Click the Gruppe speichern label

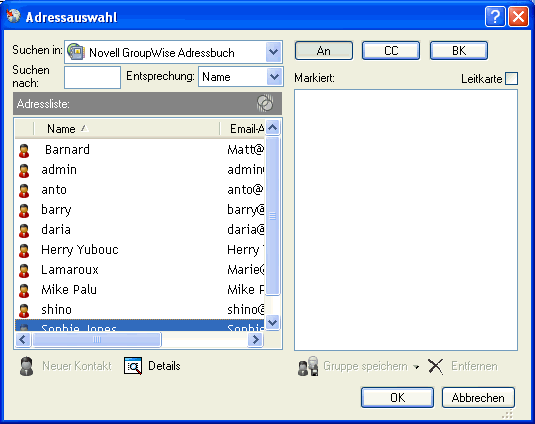pos(365,366)
